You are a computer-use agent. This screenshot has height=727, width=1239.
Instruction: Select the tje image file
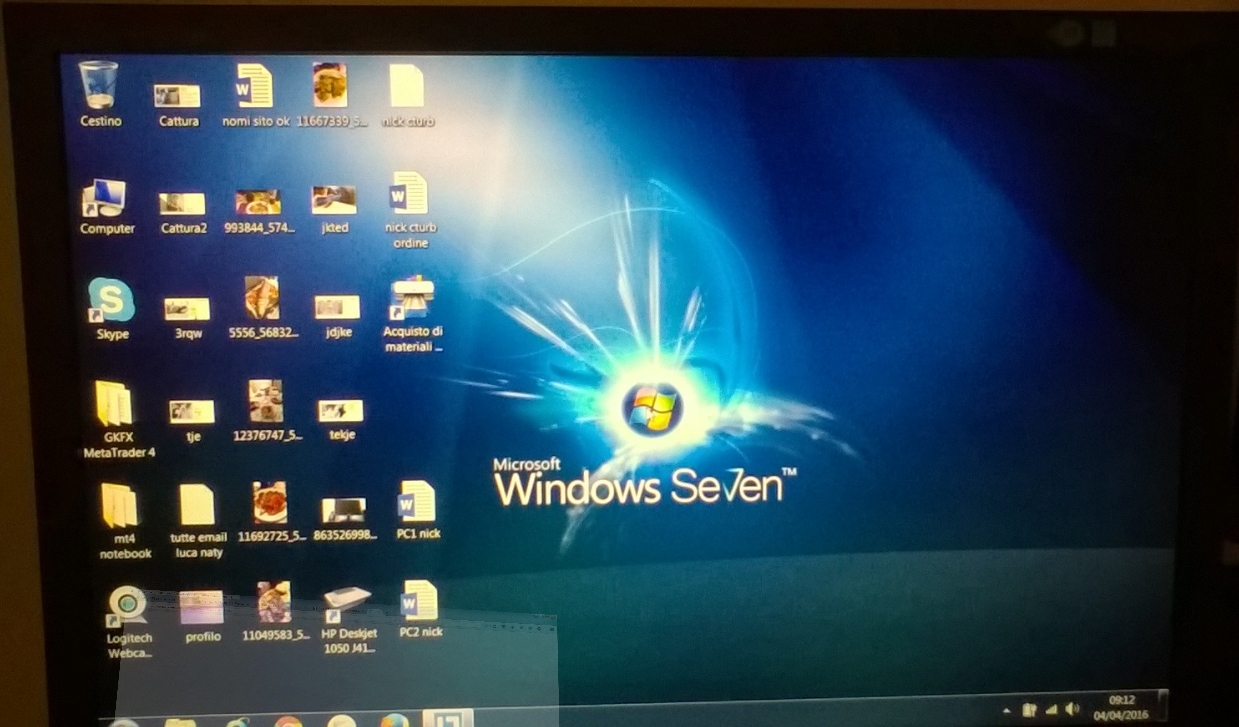point(192,412)
